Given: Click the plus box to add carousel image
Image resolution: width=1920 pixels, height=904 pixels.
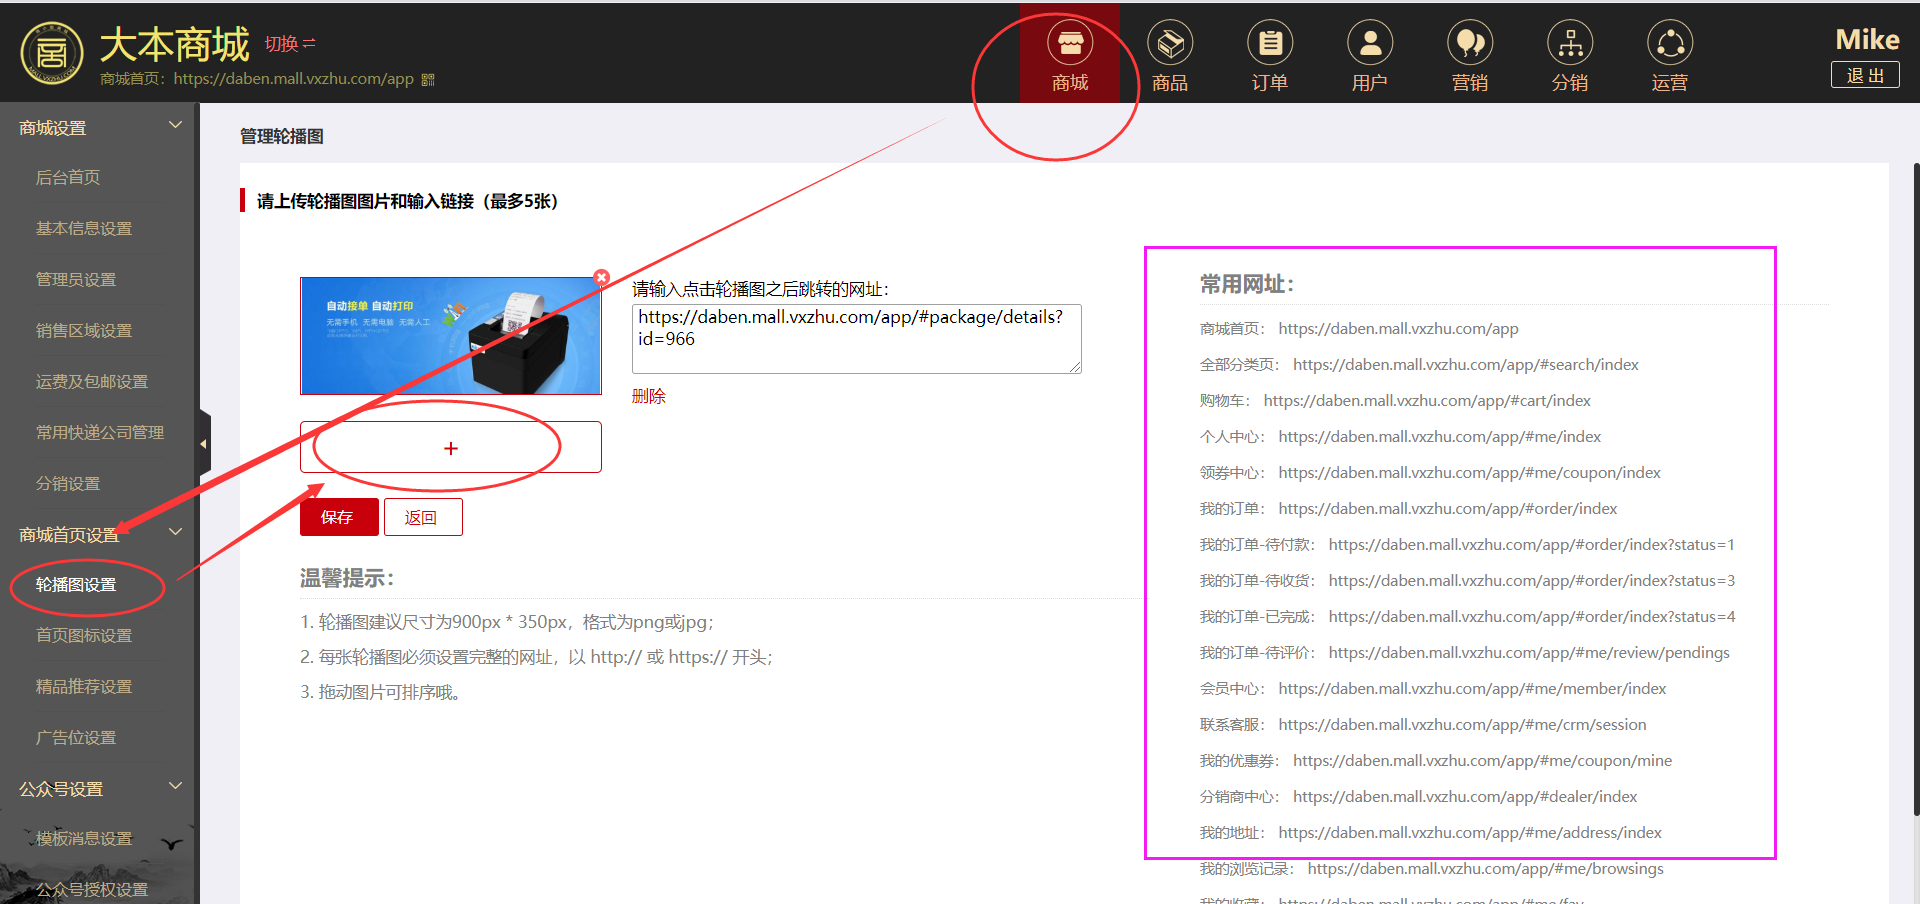Looking at the screenshot, I should [450, 448].
